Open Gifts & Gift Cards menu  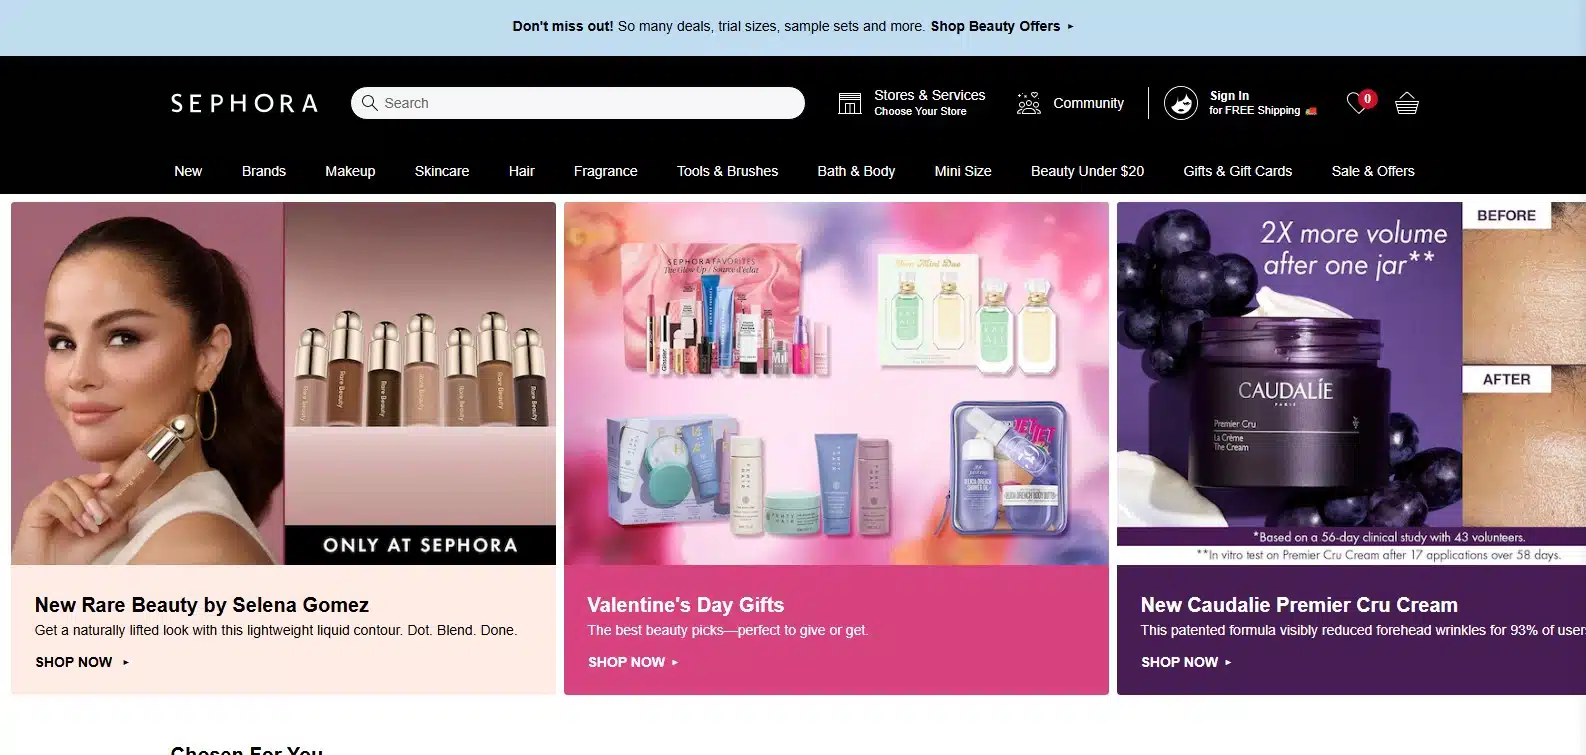(x=1238, y=171)
